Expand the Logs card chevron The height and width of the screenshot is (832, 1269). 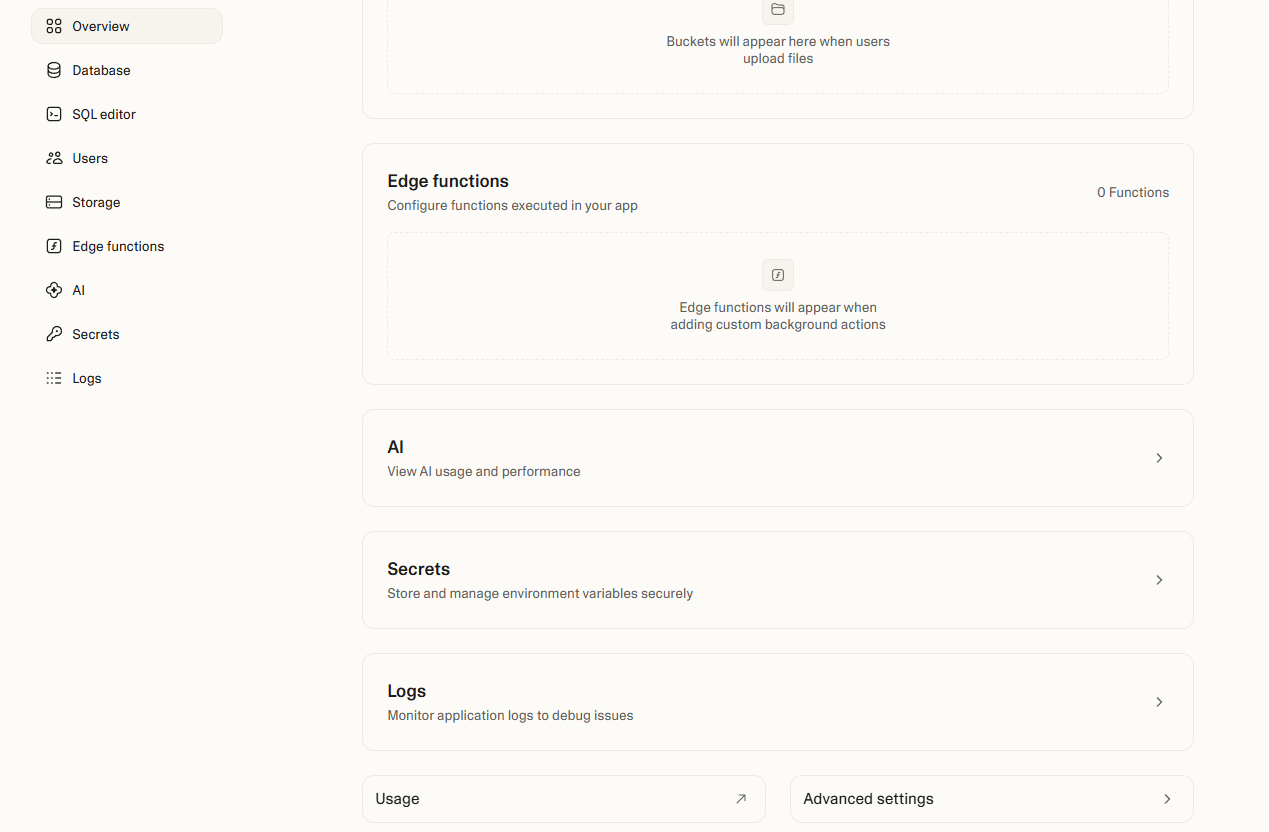click(1159, 702)
